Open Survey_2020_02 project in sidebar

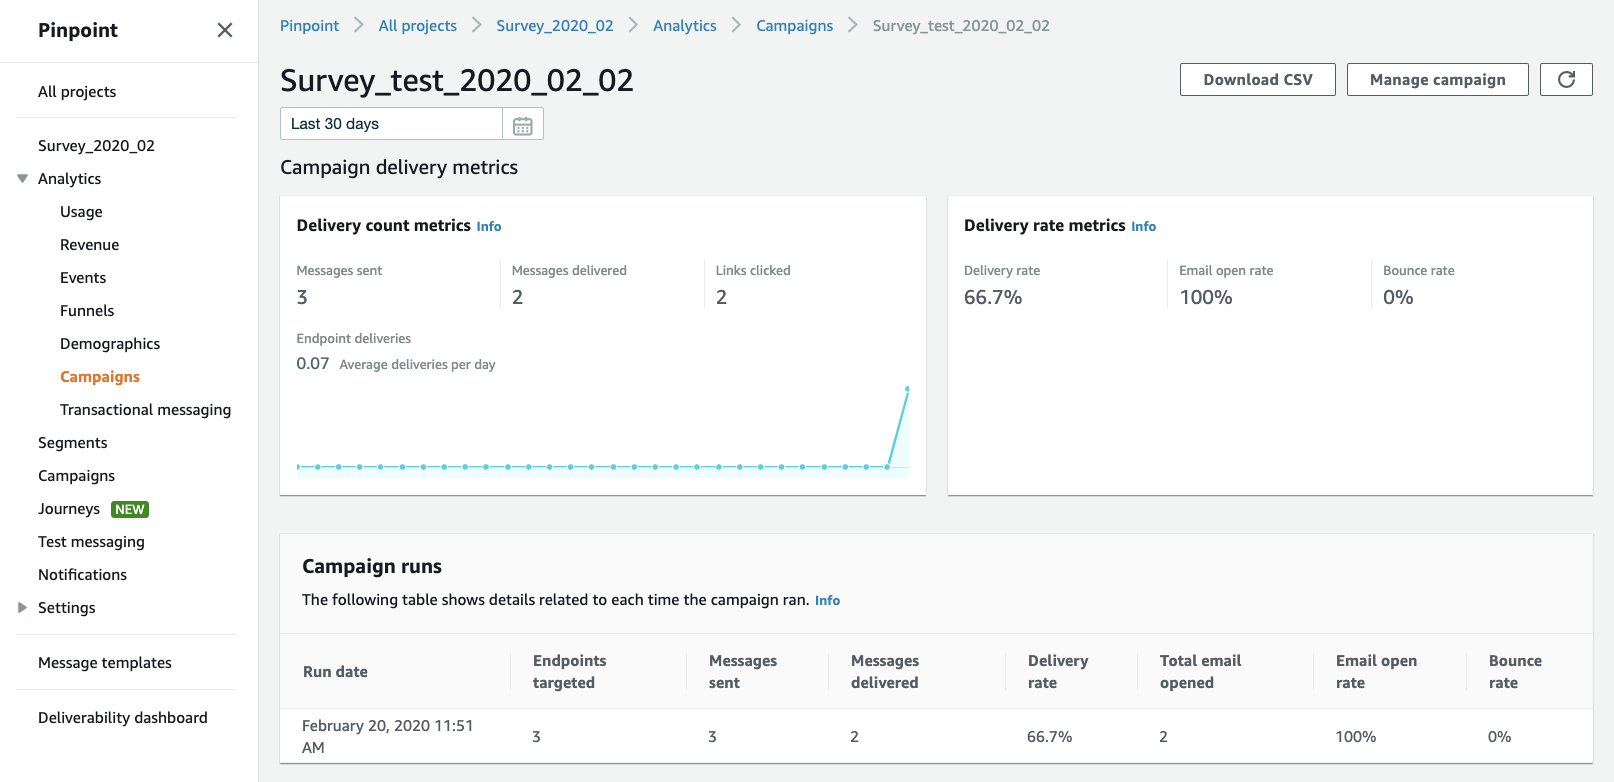click(96, 146)
